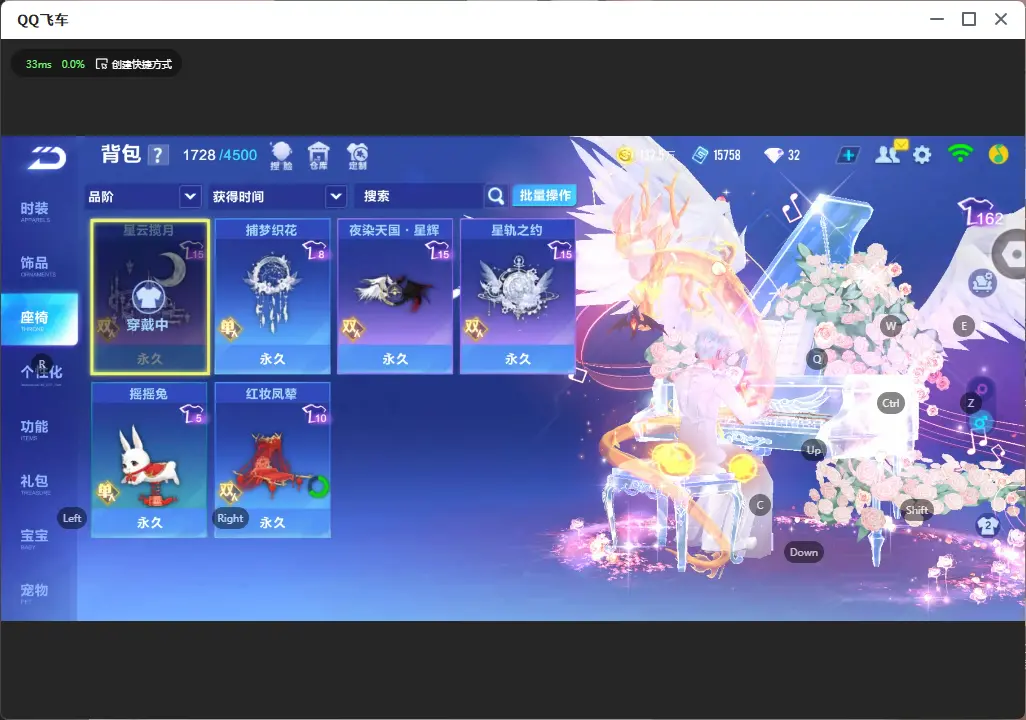Click the 1728/4500 capacity counter
Viewport: 1026px width, 720px height.
(220, 155)
